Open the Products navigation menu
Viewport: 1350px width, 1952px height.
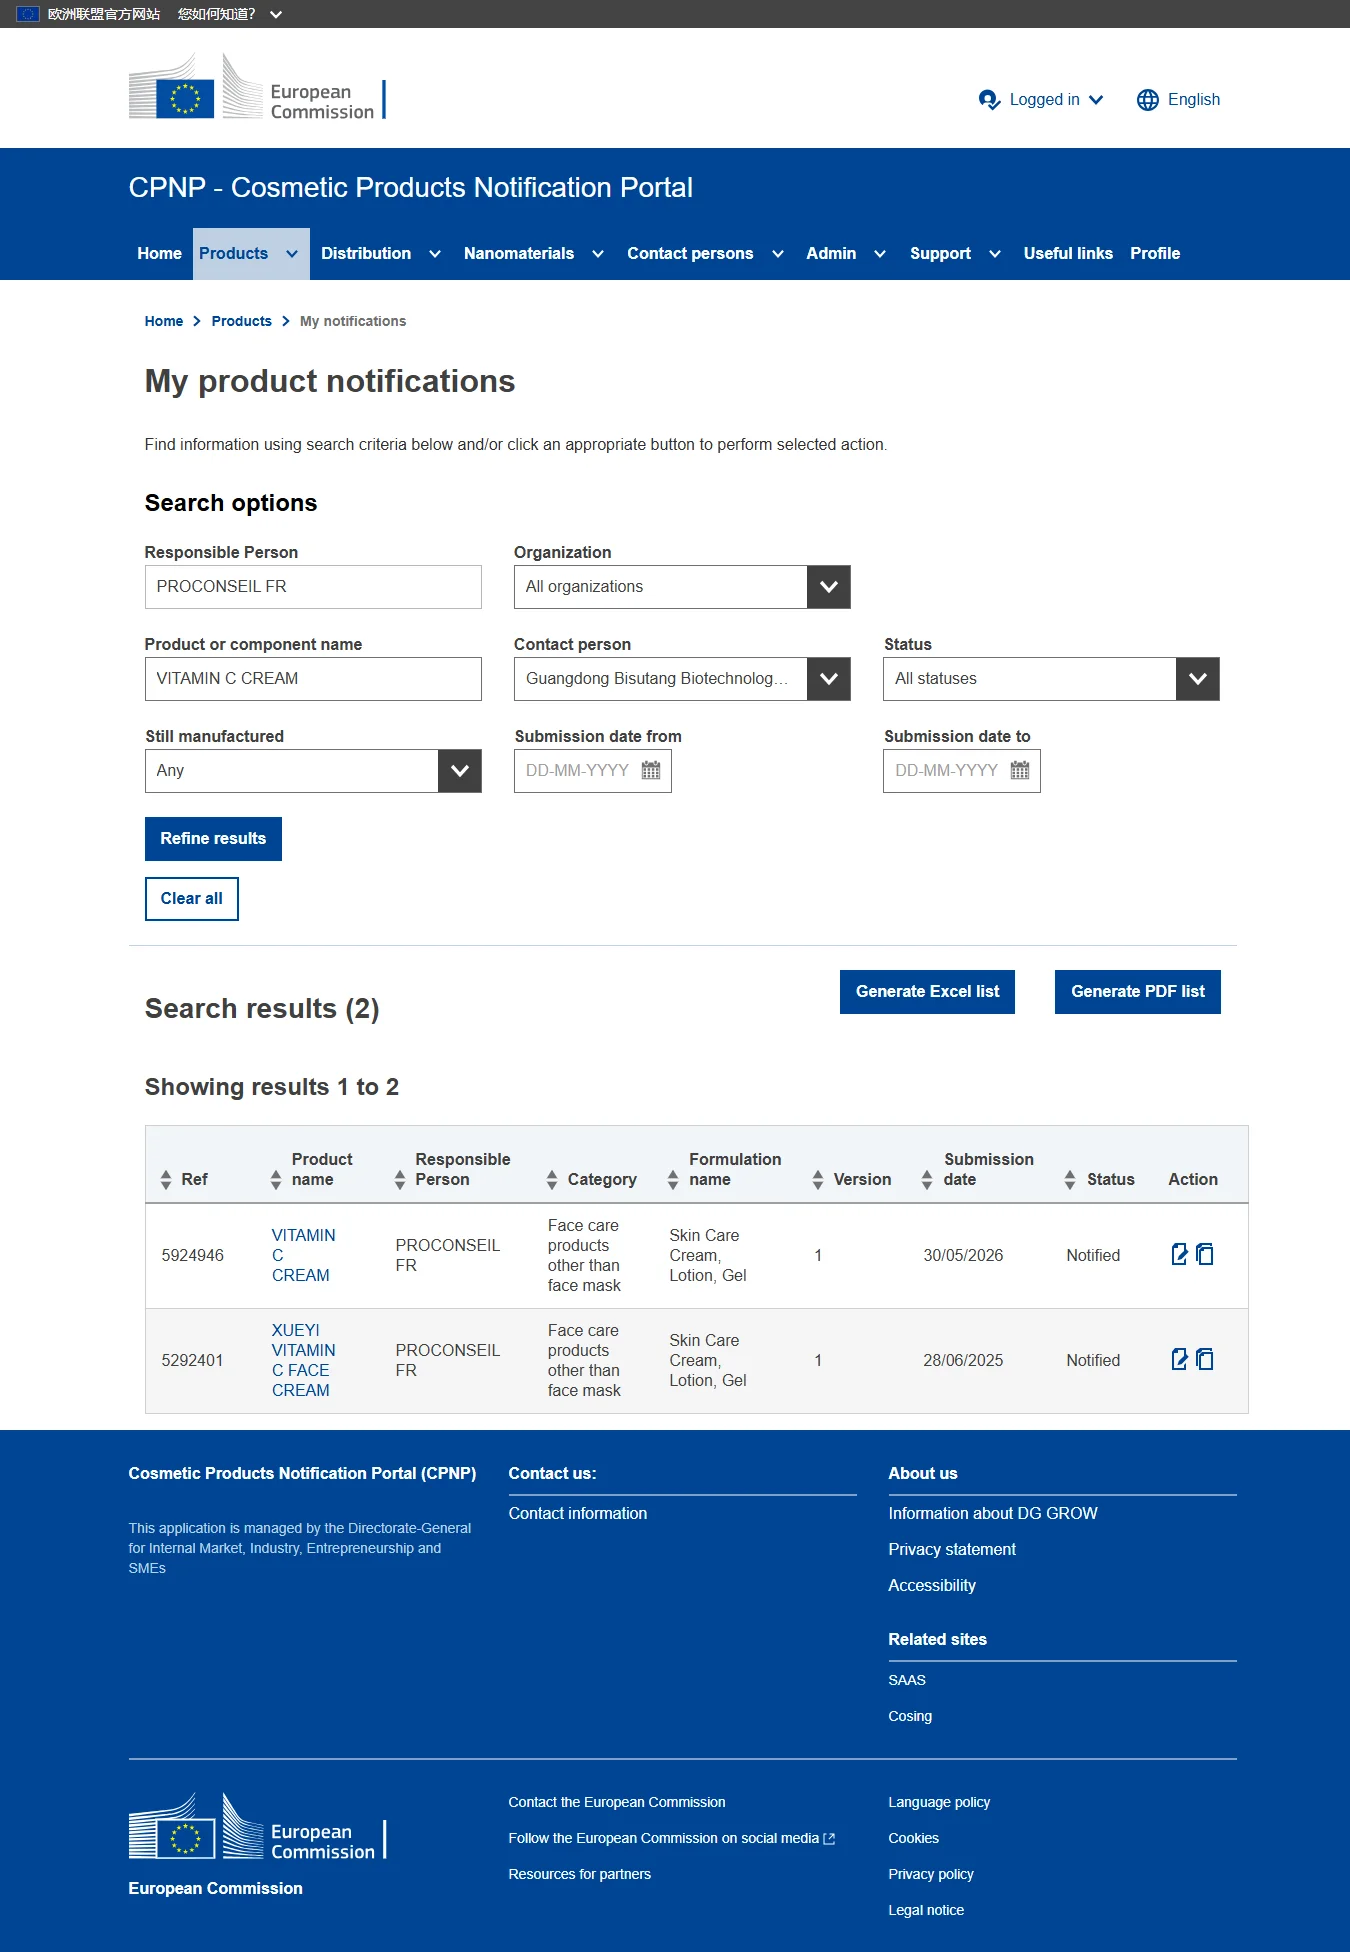coord(251,254)
